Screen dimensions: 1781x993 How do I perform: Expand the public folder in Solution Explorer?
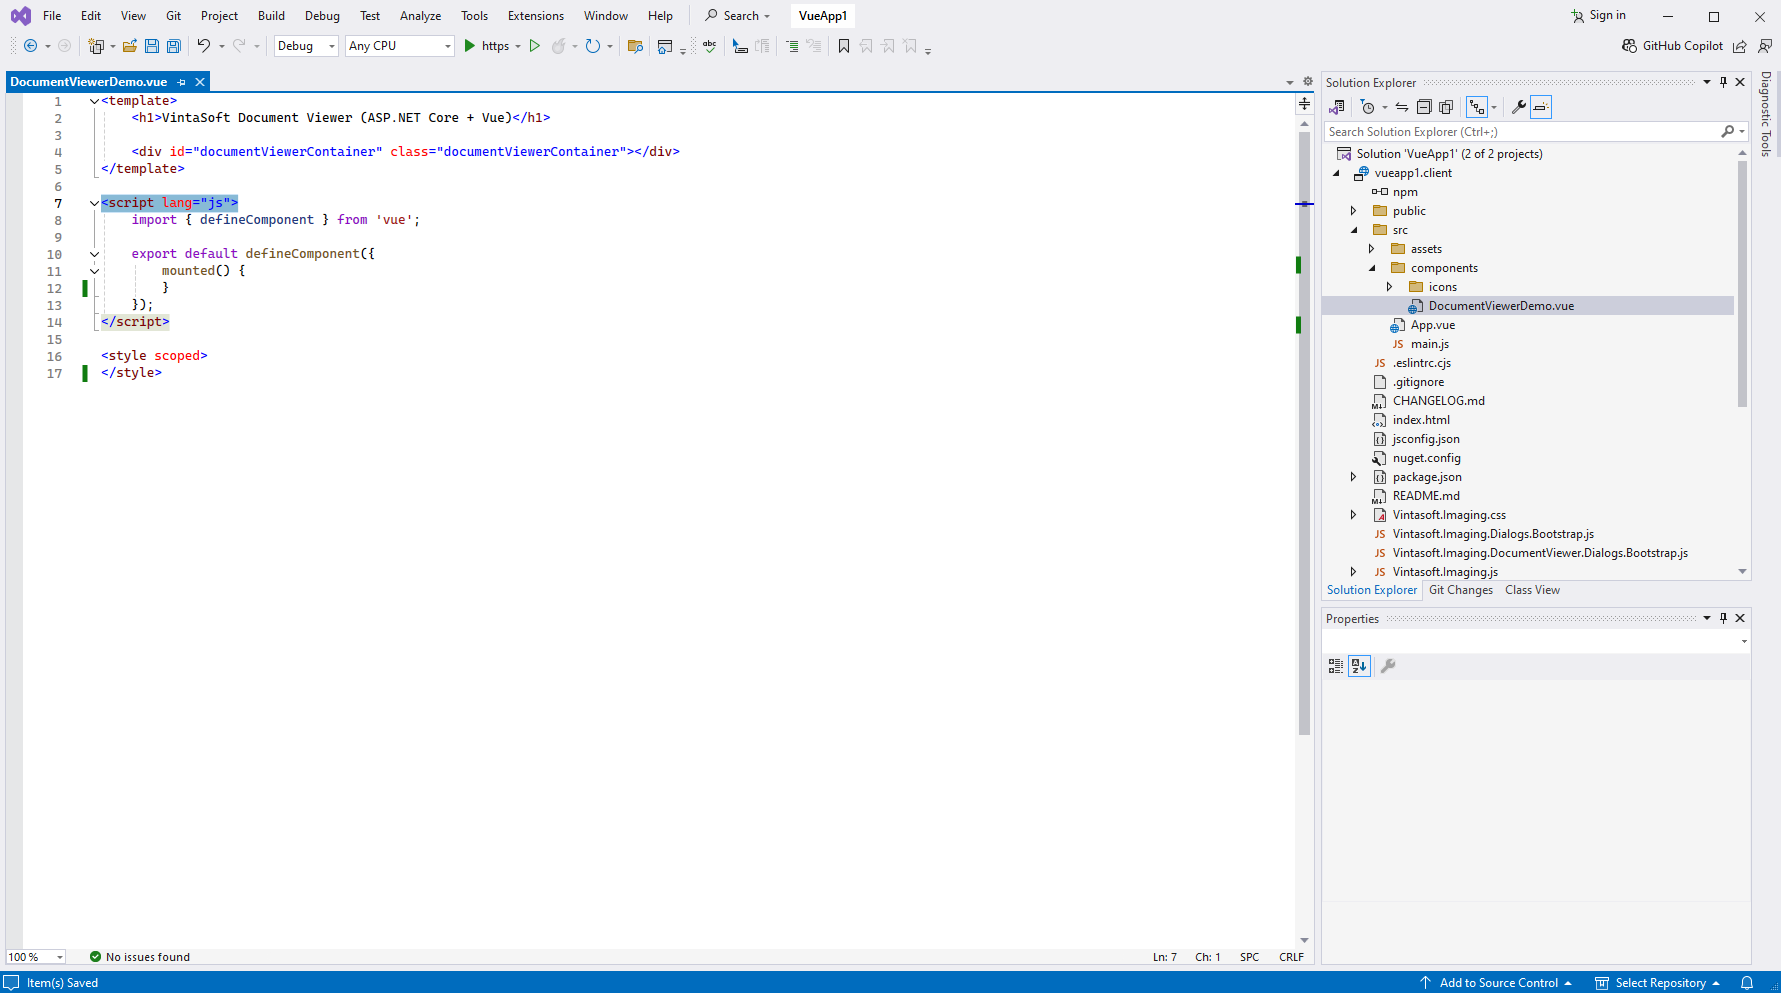click(x=1354, y=211)
